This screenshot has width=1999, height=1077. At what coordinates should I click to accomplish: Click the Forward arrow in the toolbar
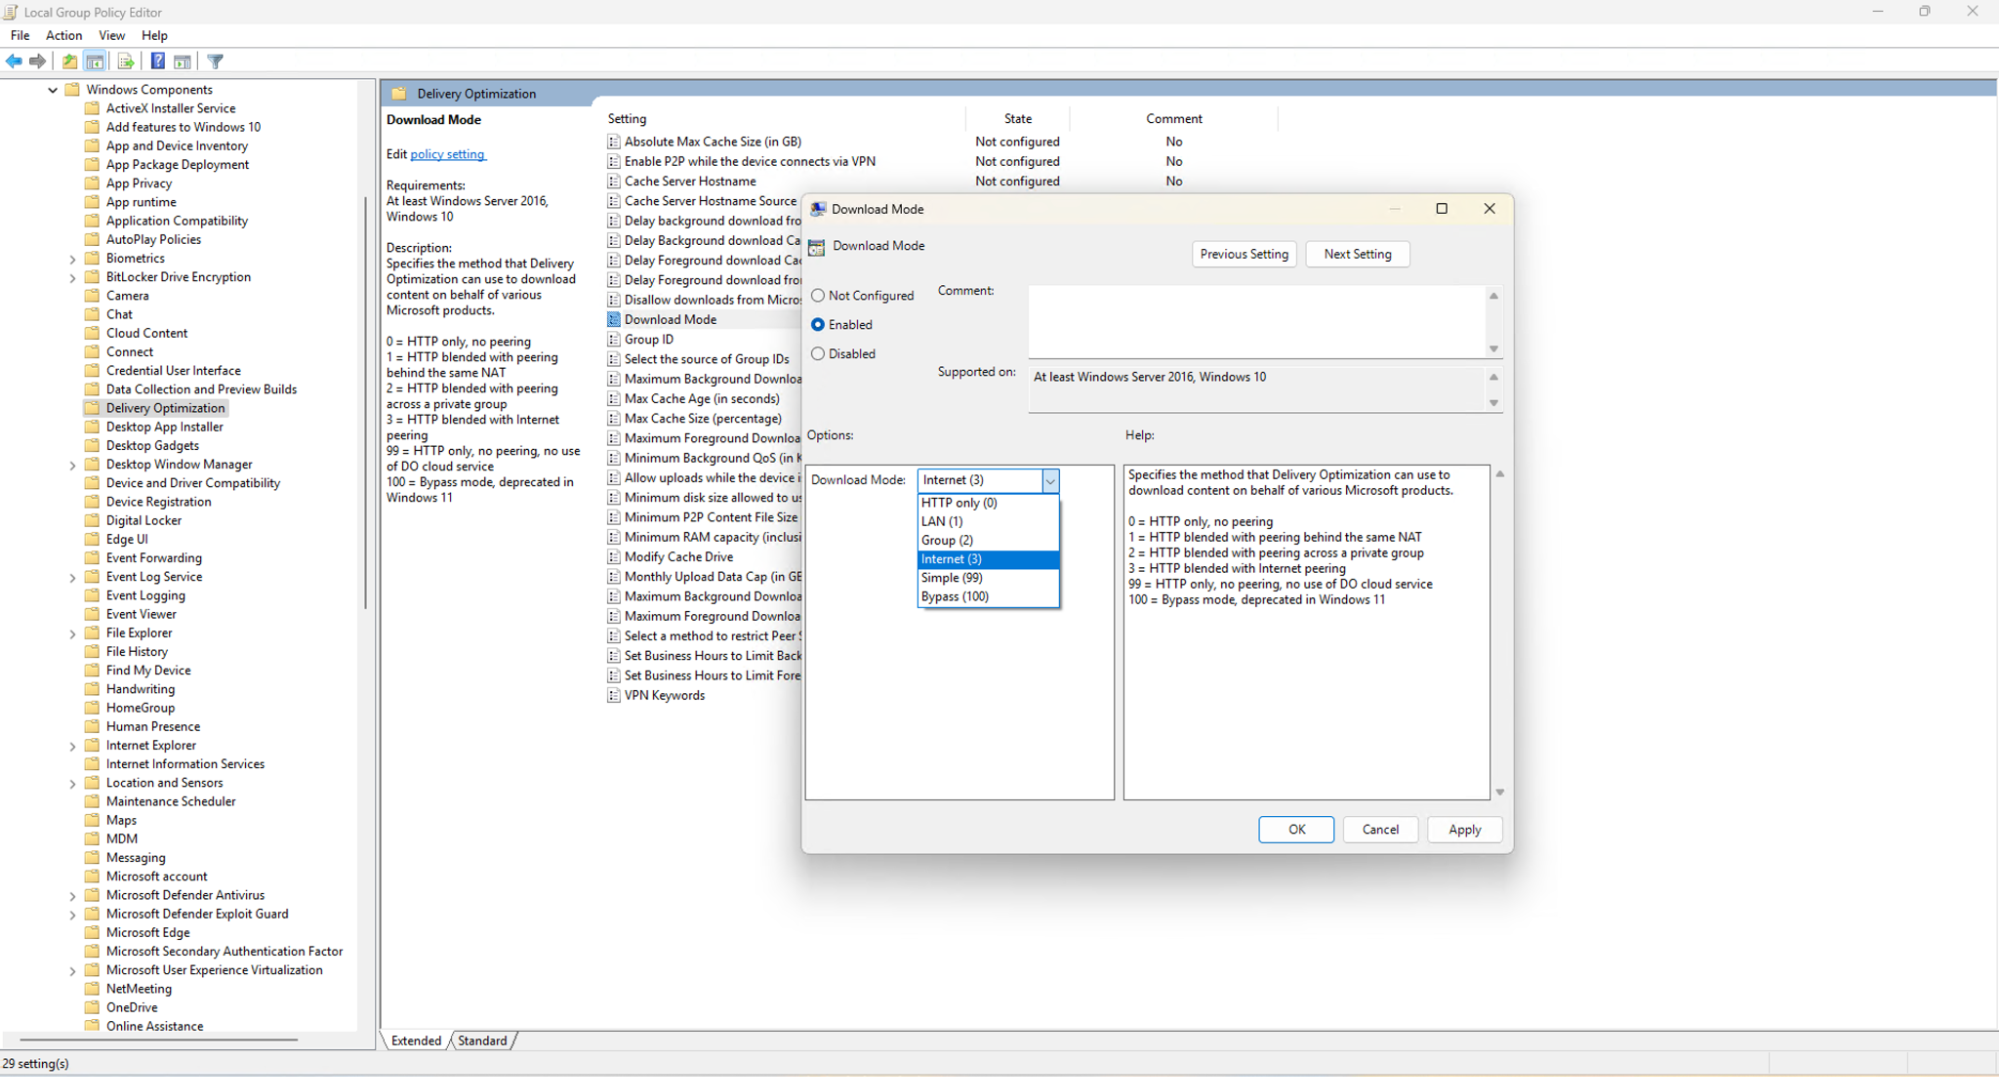[x=38, y=62]
